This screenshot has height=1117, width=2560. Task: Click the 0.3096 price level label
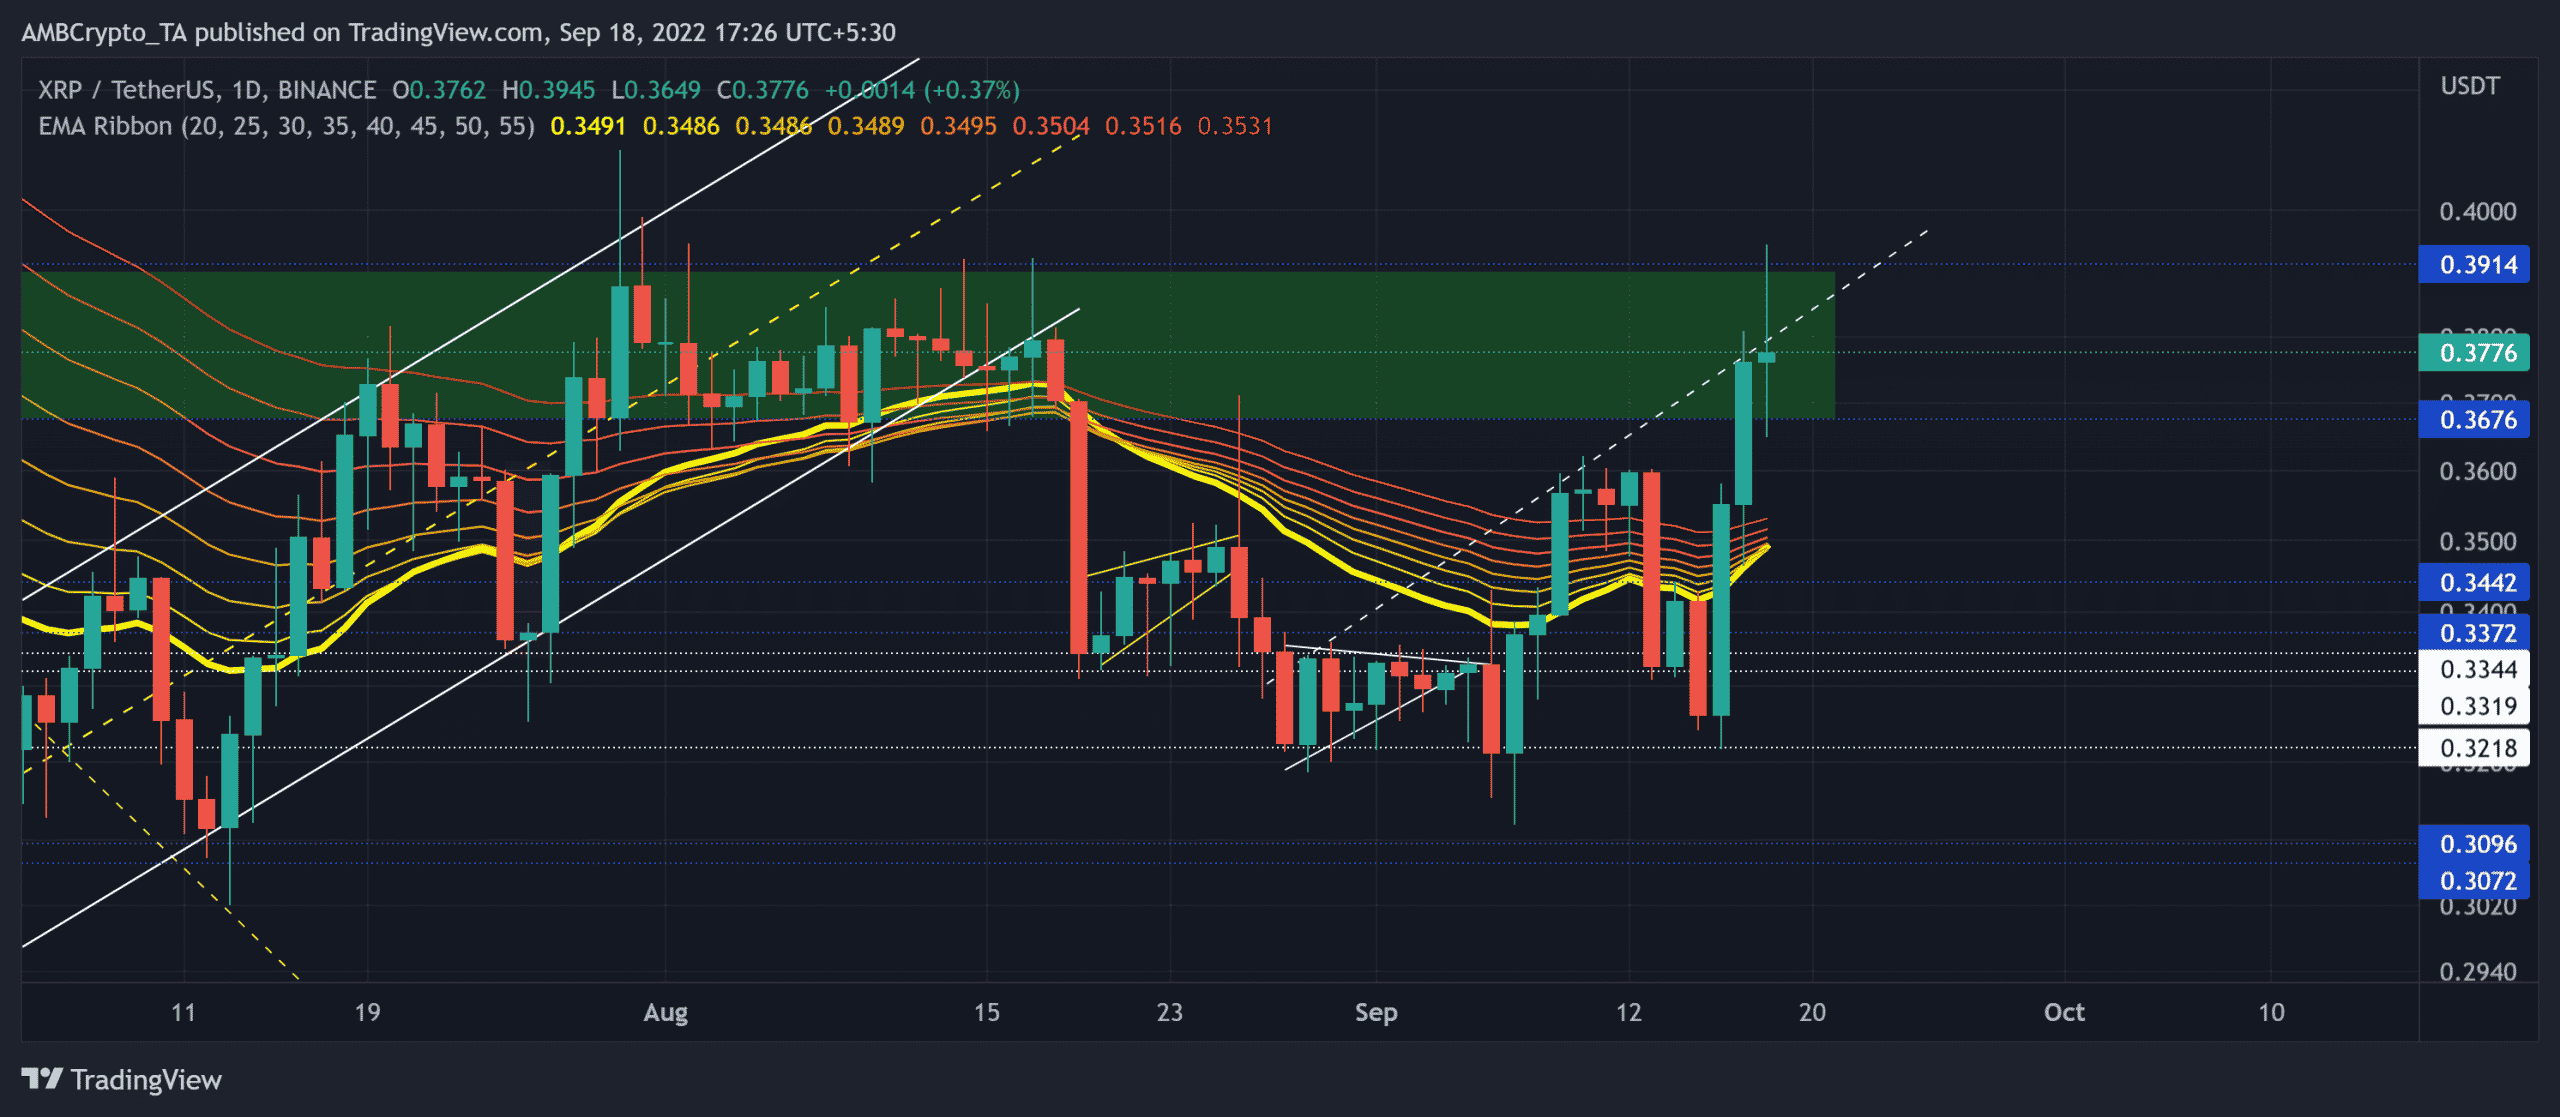pyautogui.click(x=2473, y=844)
